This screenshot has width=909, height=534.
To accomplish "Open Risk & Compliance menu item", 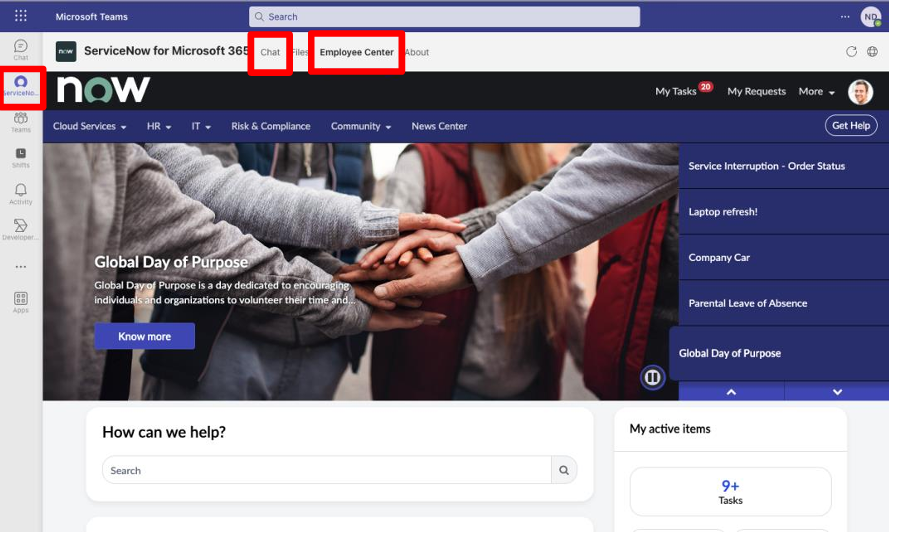I will 271,126.
